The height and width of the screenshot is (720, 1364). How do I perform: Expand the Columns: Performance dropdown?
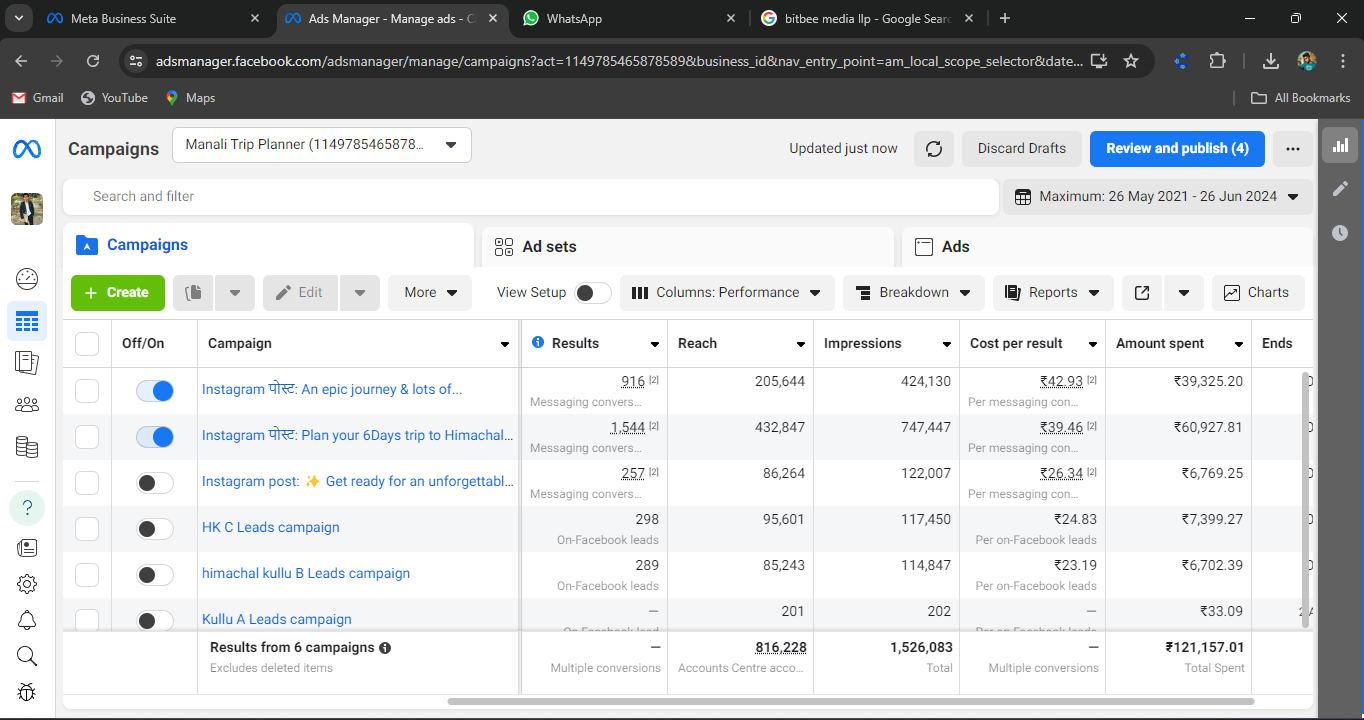coord(727,293)
